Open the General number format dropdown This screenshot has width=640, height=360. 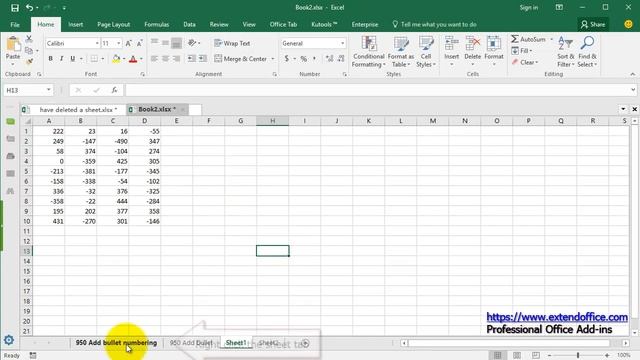[x=342, y=43]
